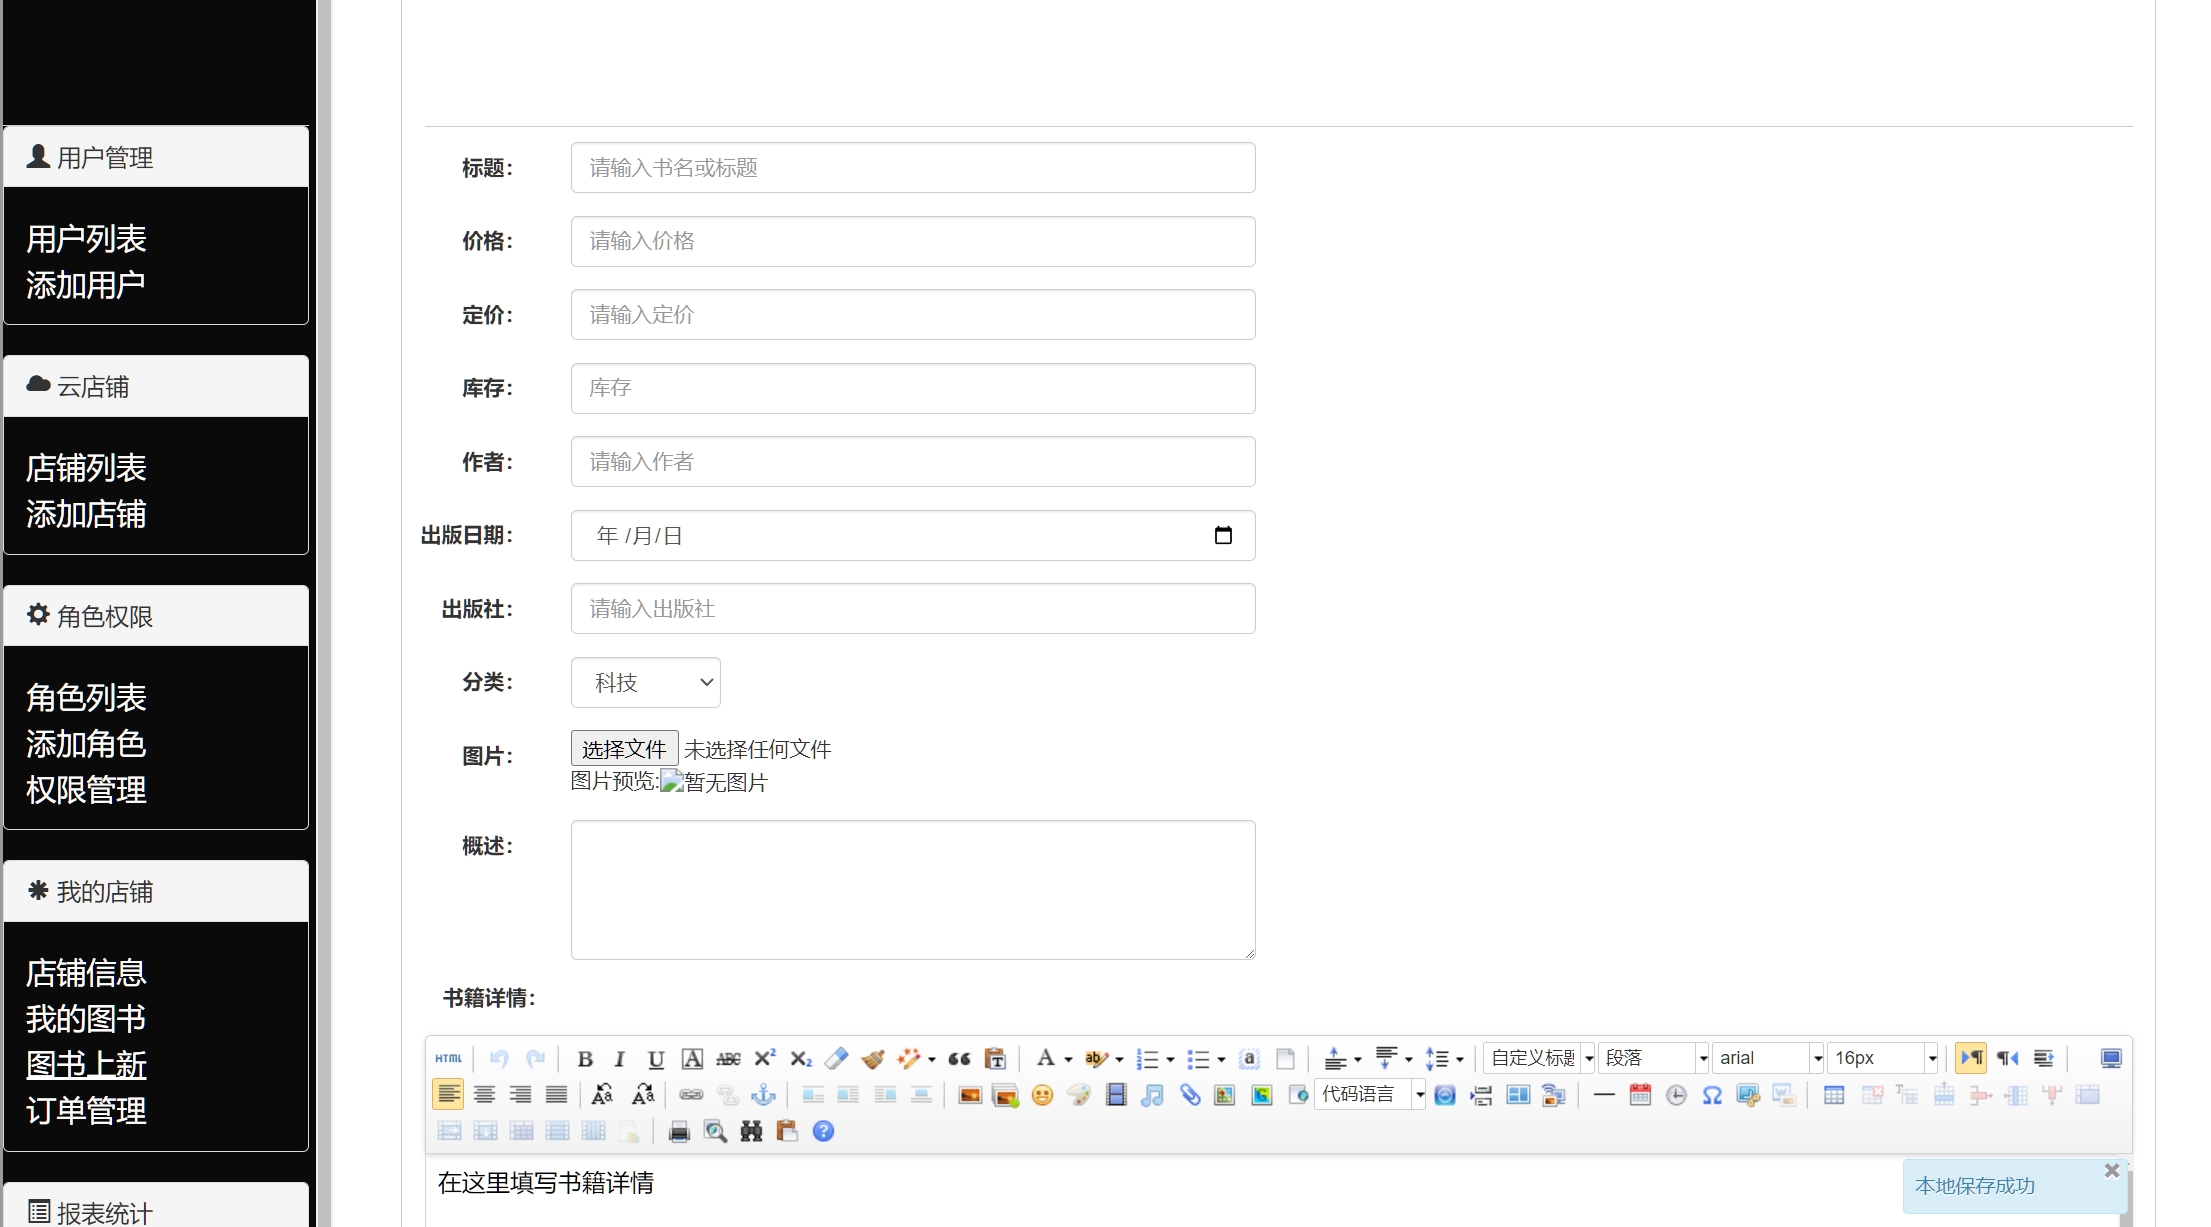Click the eraser clear-format icon

836,1058
